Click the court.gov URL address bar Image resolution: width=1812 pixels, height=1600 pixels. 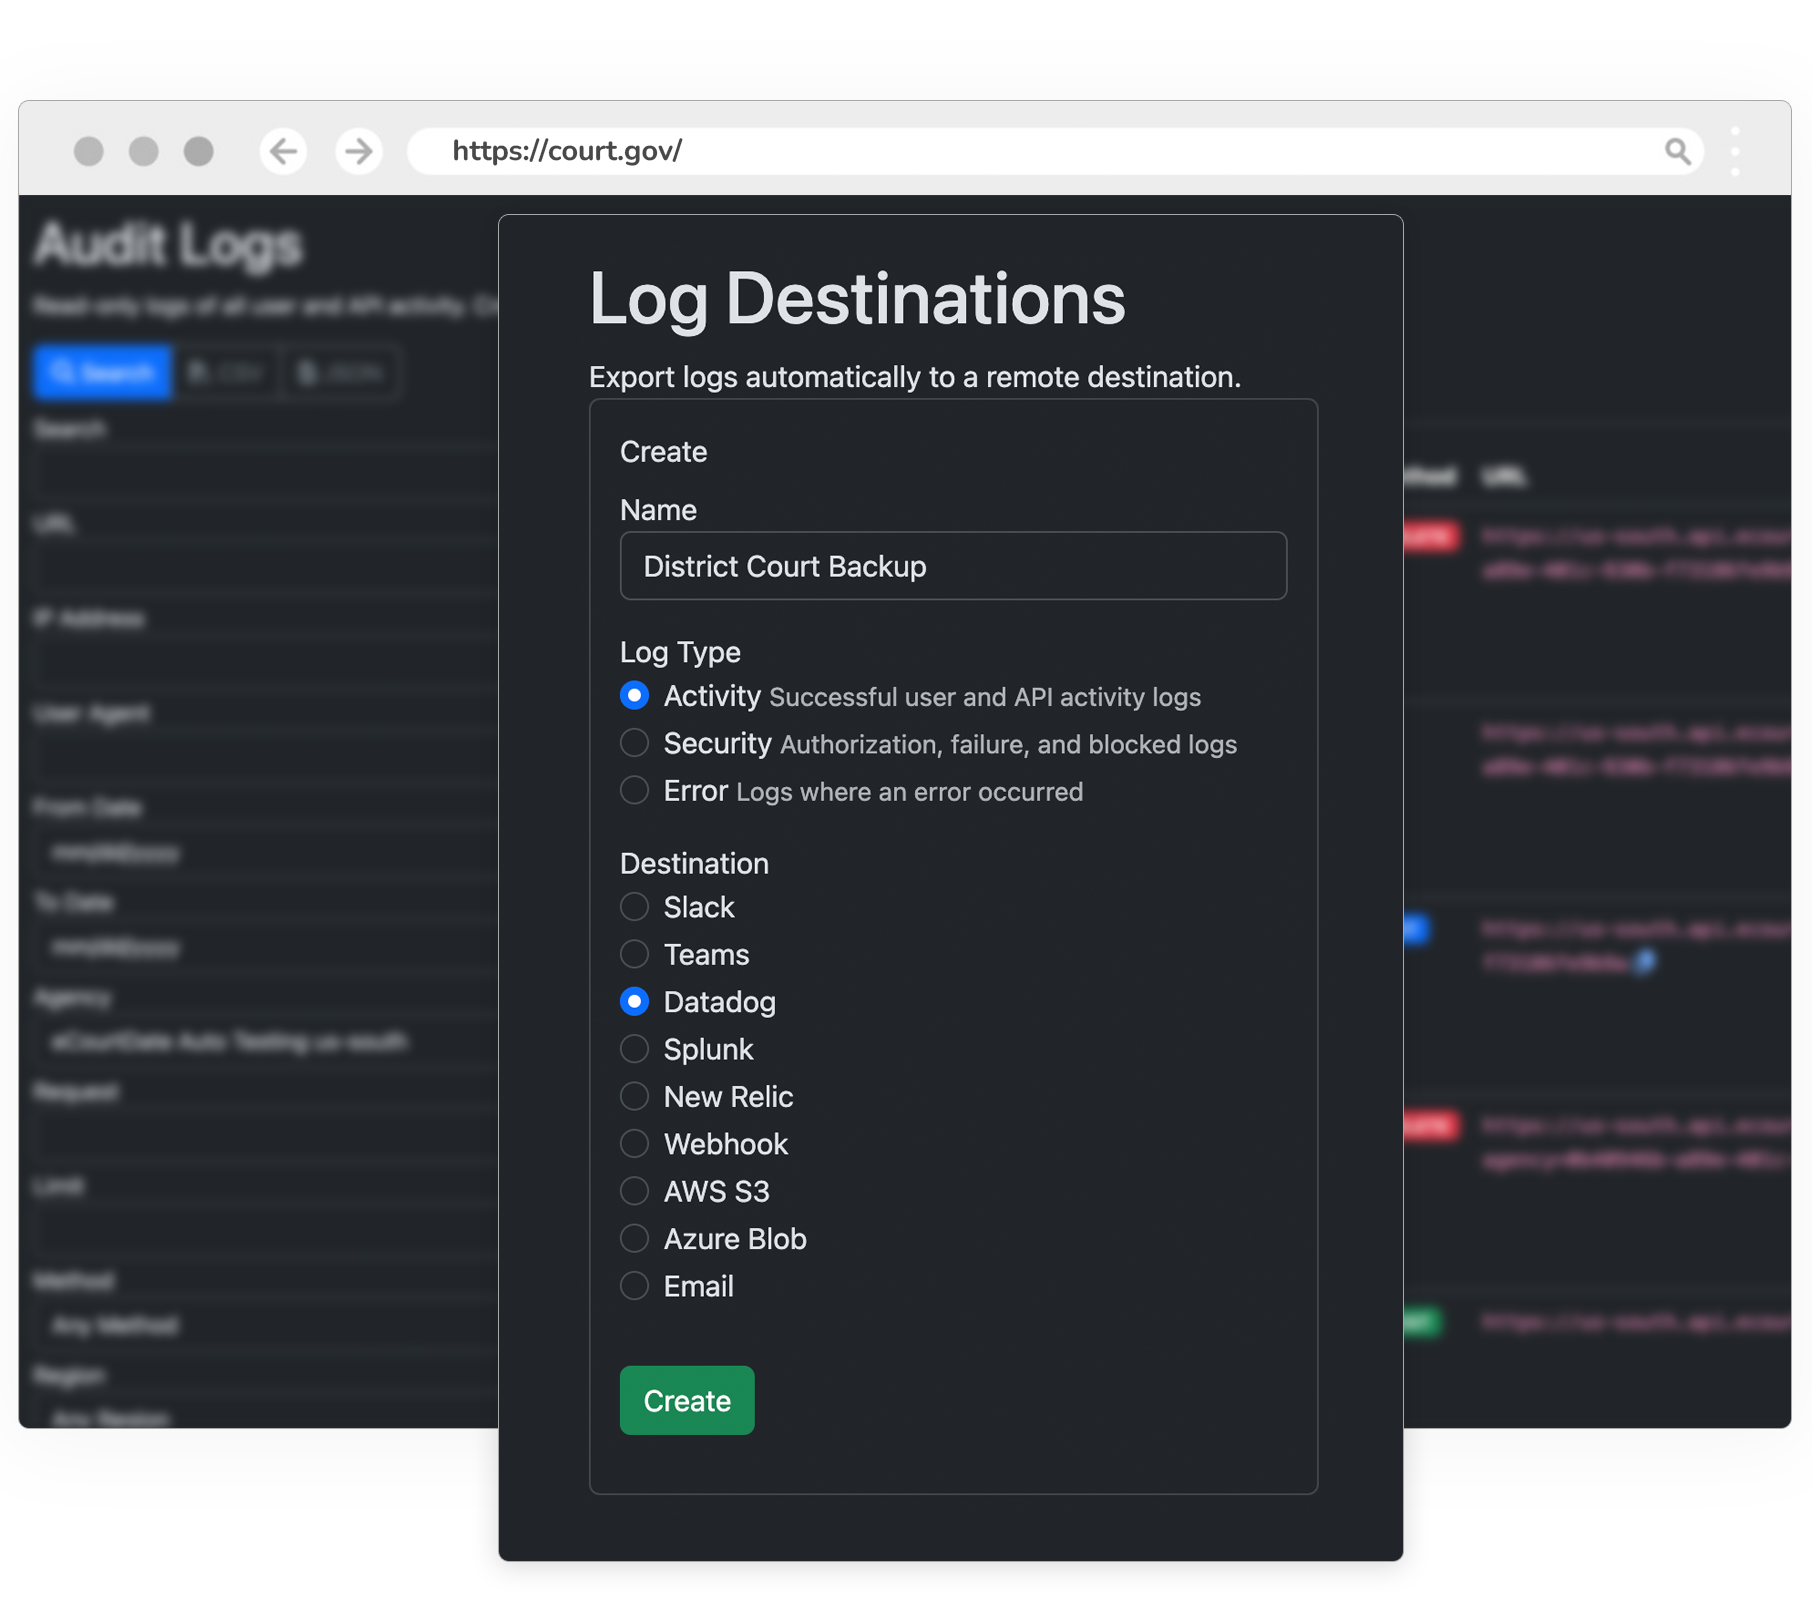pos(1055,151)
